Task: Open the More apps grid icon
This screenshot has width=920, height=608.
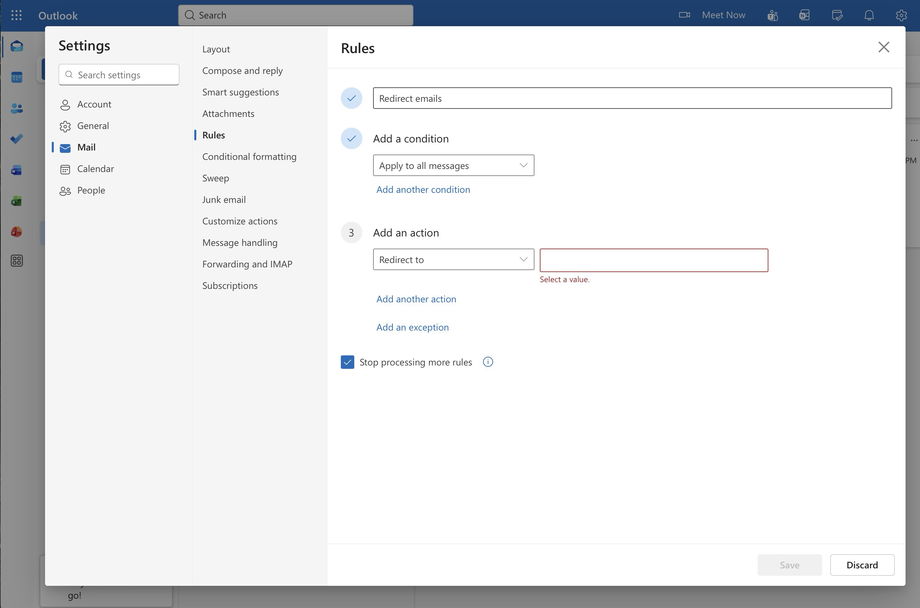Action: tap(16, 261)
